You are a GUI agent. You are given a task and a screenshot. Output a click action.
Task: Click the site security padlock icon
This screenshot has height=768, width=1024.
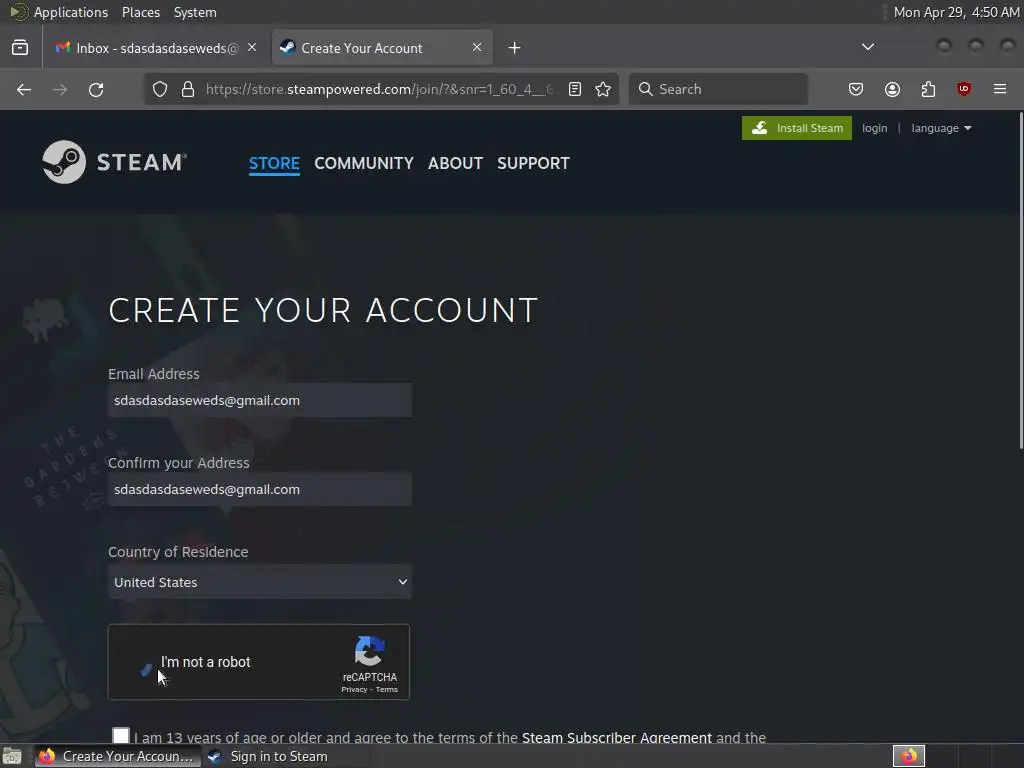[x=188, y=89]
